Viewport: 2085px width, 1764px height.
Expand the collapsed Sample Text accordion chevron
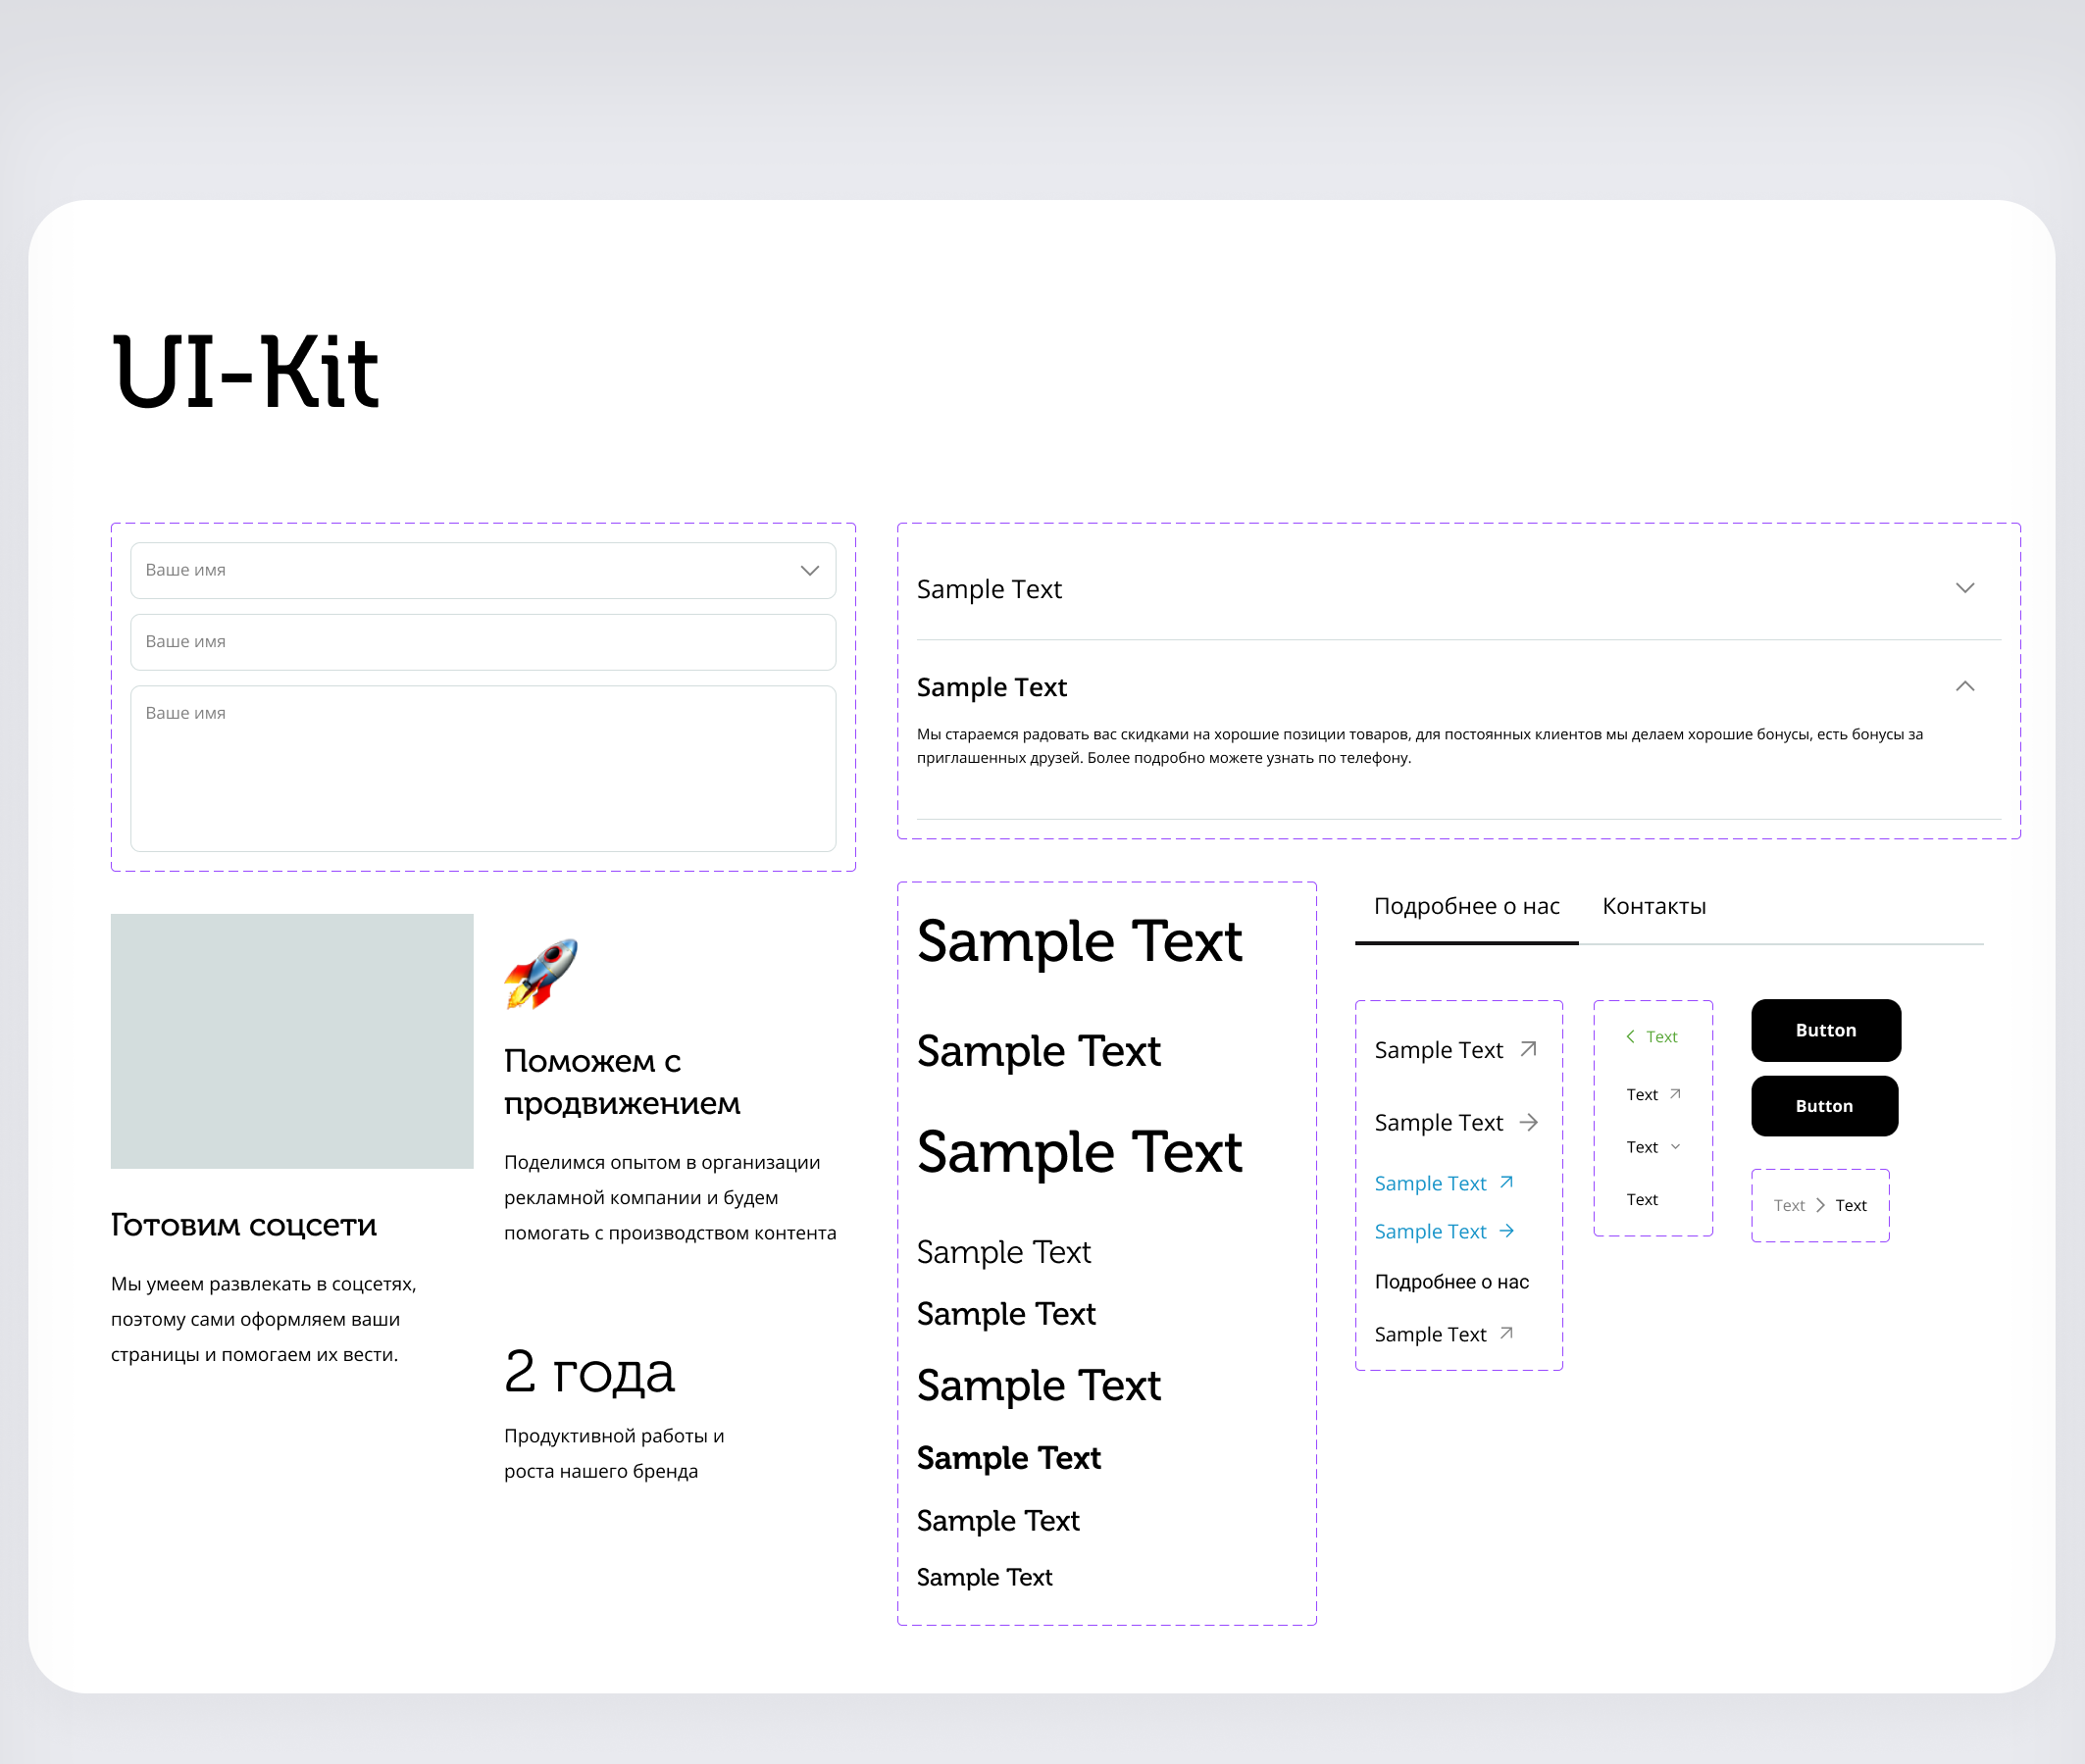point(1964,588)
